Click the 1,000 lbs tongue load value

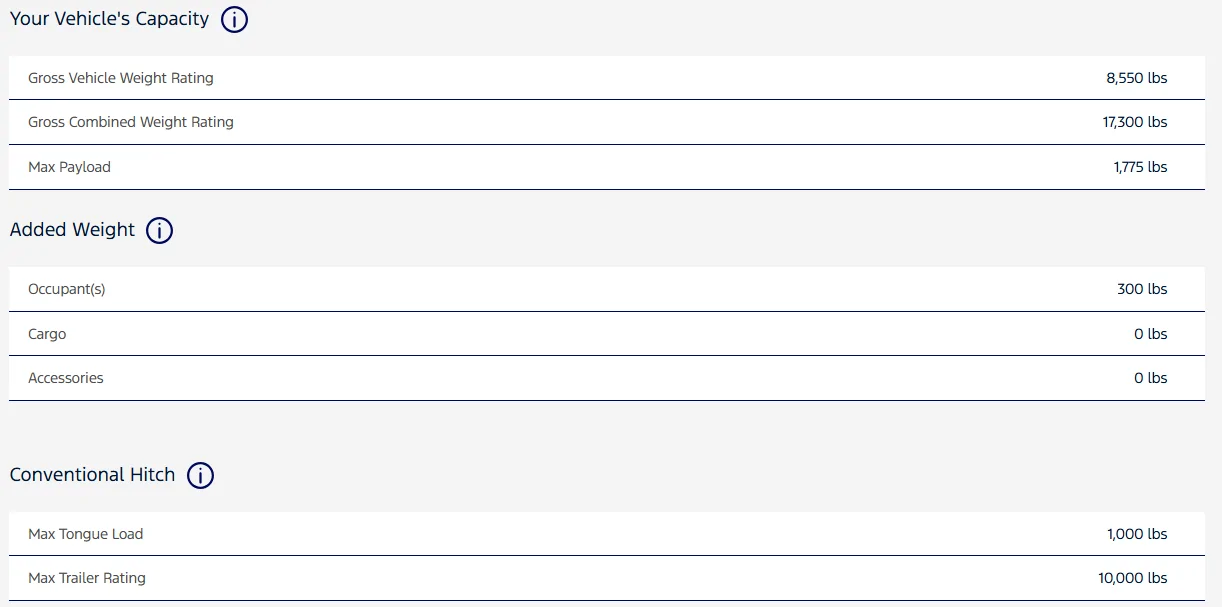(x=1137, y=534)
